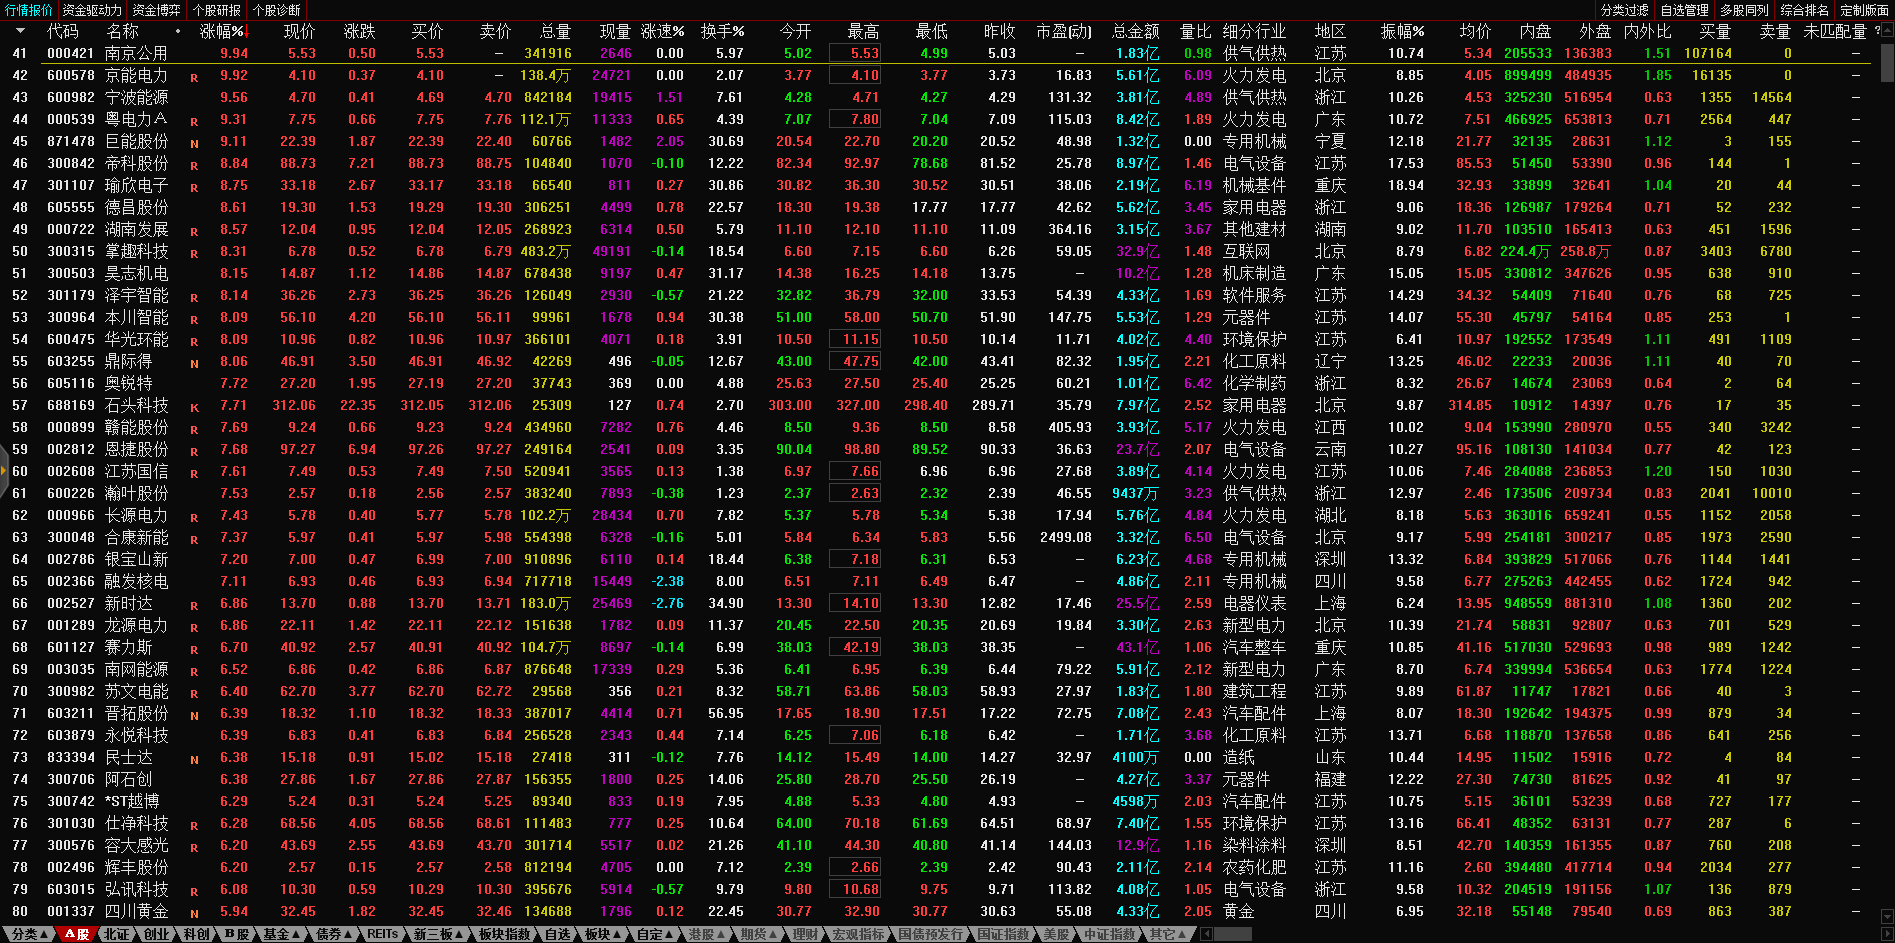The image size is (1895, 943).
Task: Open 分类过滤 filter button
Action: 1624,10
